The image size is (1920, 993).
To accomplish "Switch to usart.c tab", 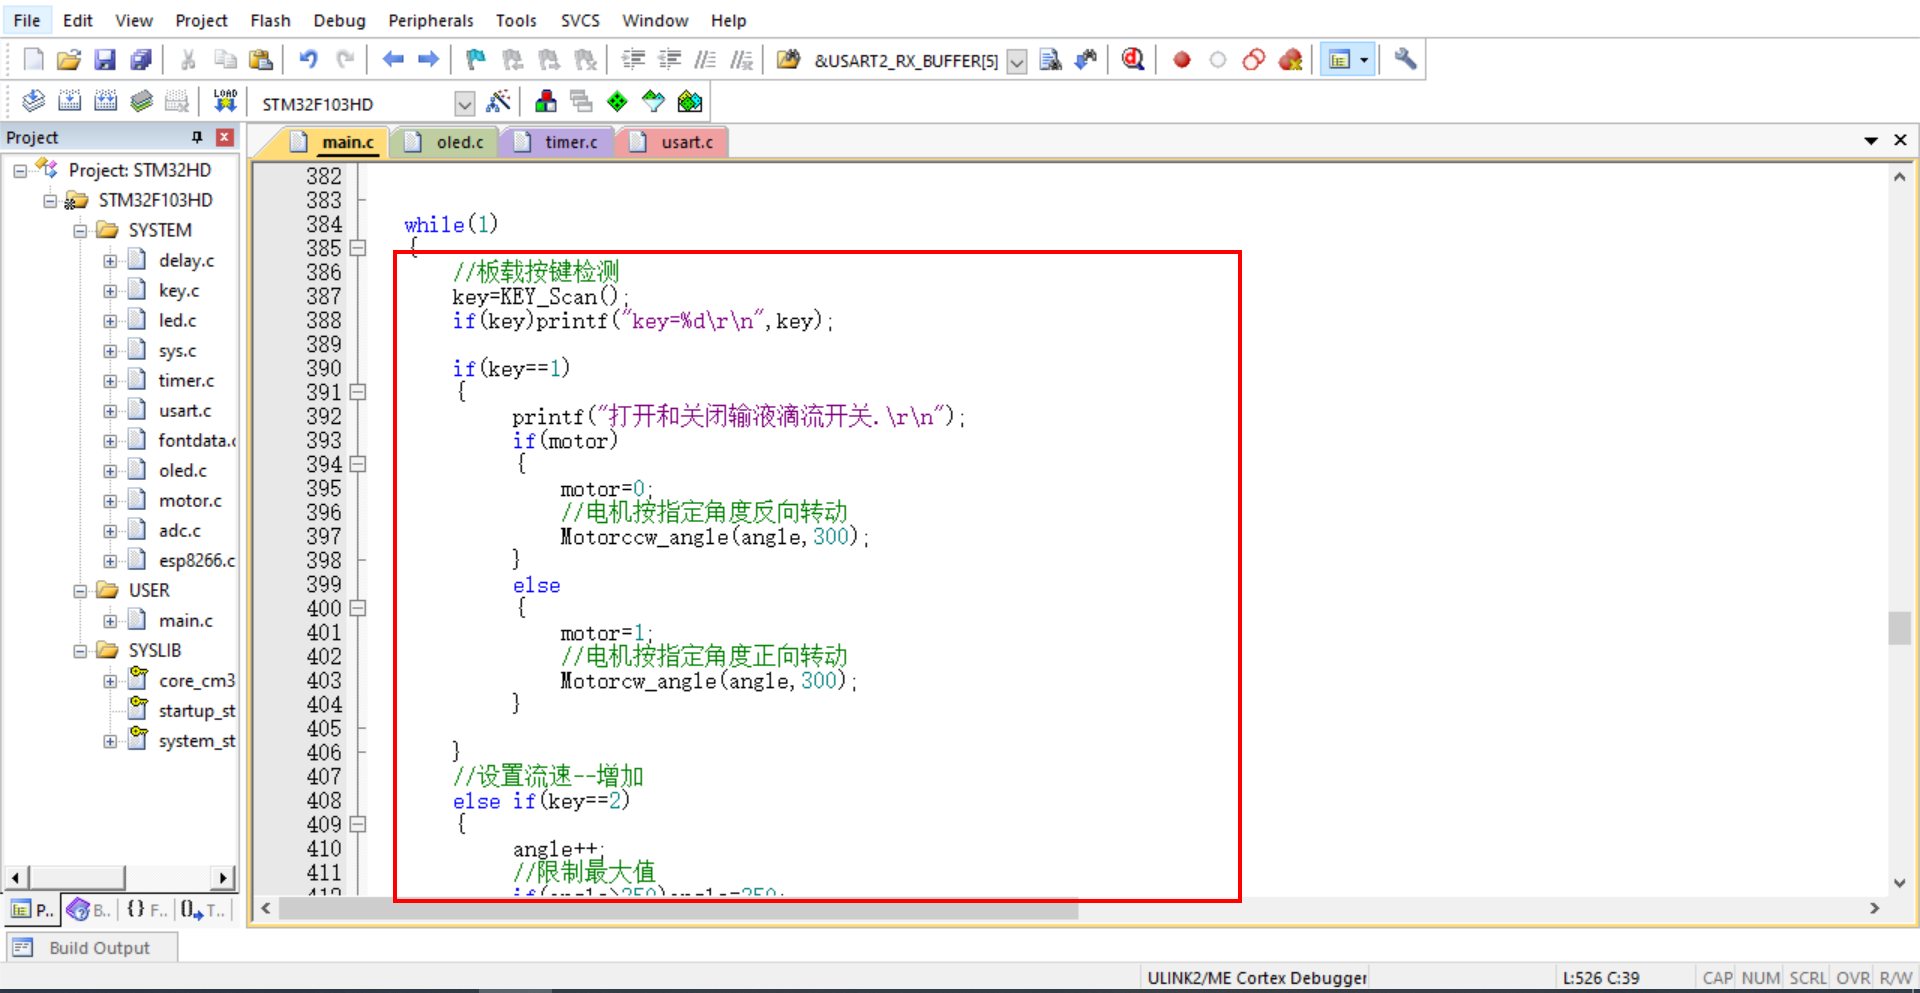I will coord(674,142).
